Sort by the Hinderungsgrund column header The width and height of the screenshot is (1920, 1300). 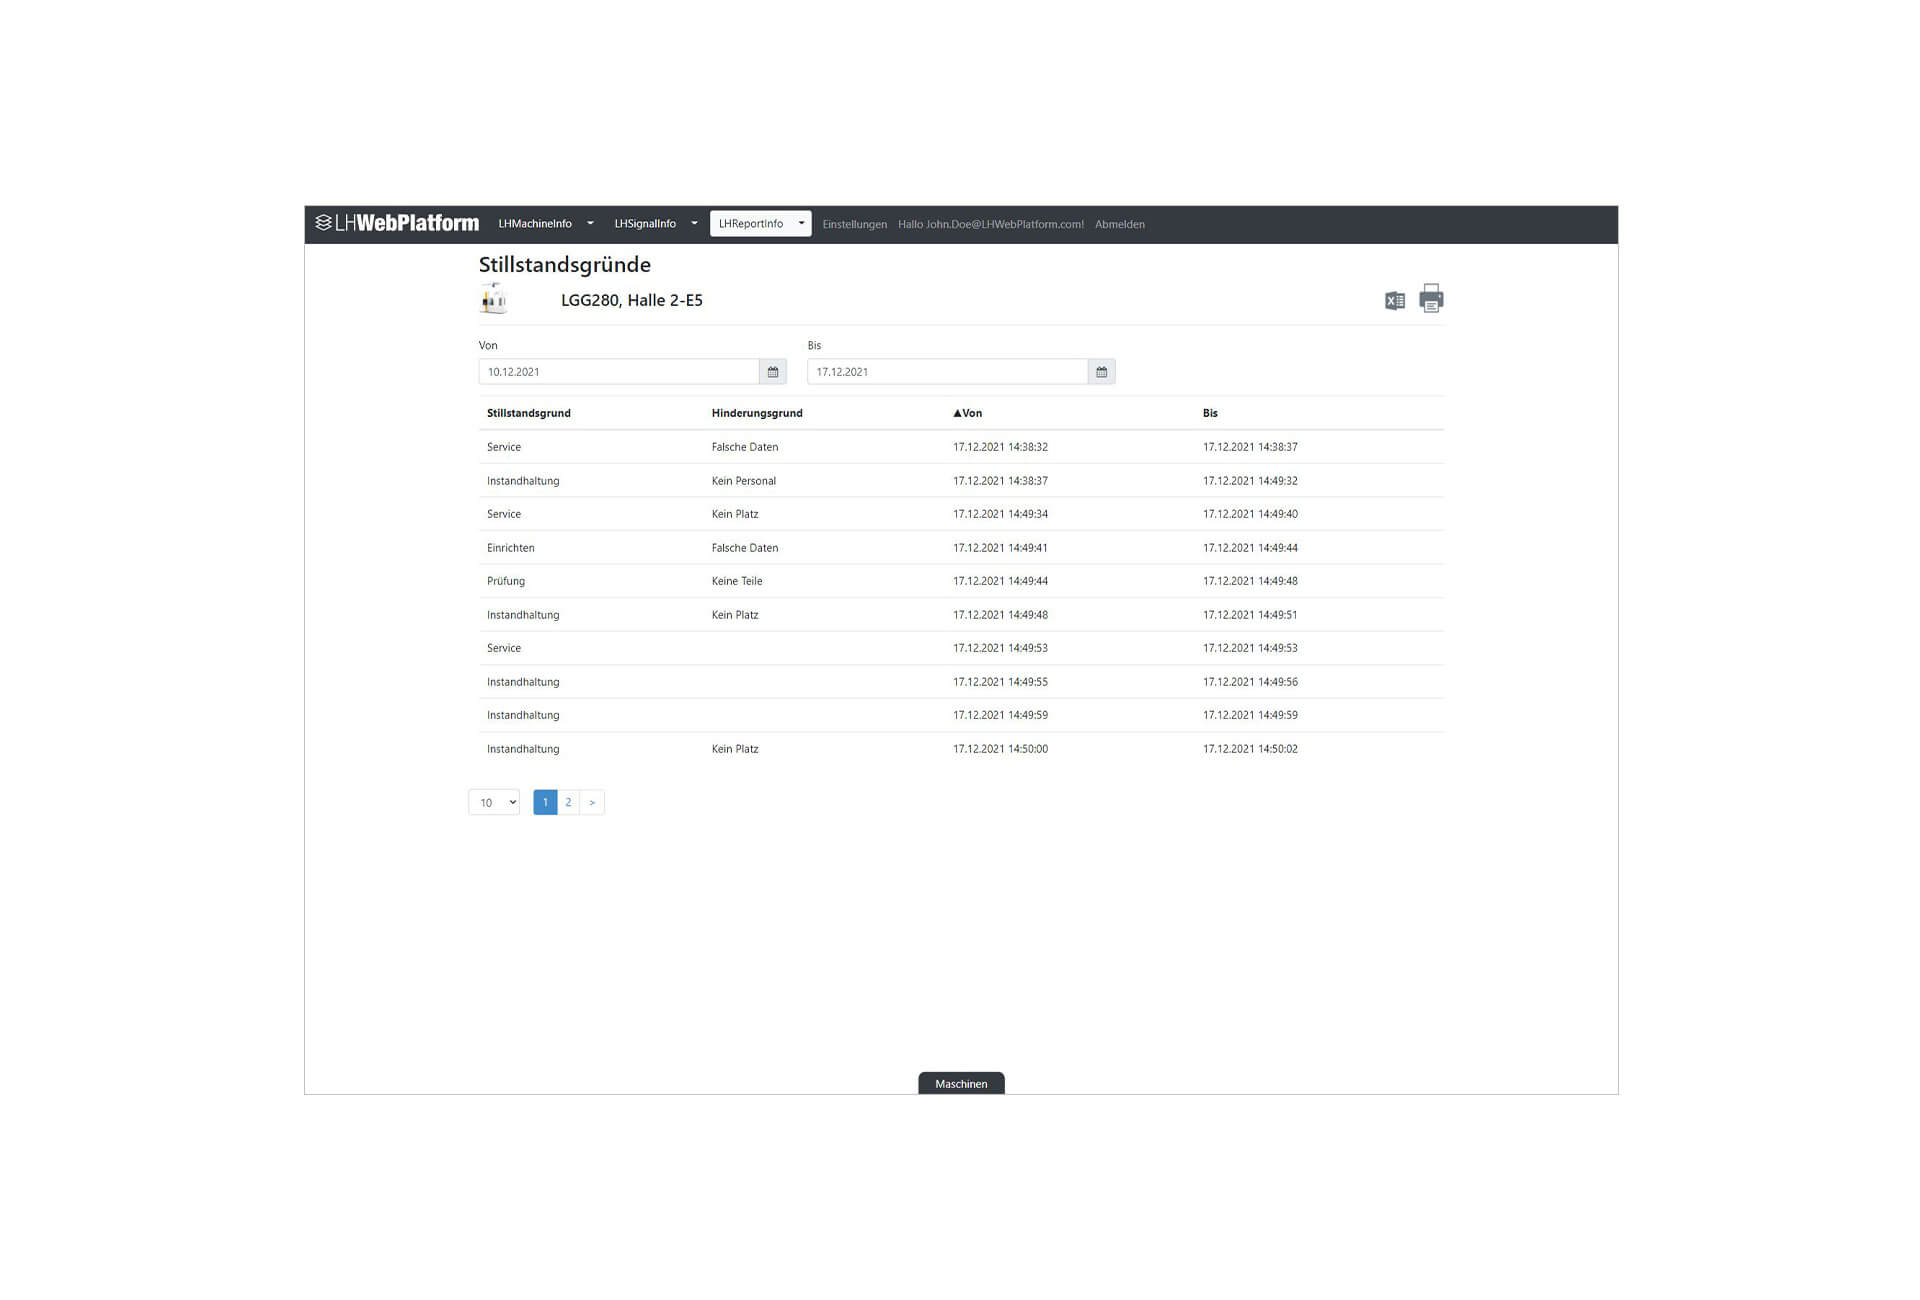click(756, 413)
